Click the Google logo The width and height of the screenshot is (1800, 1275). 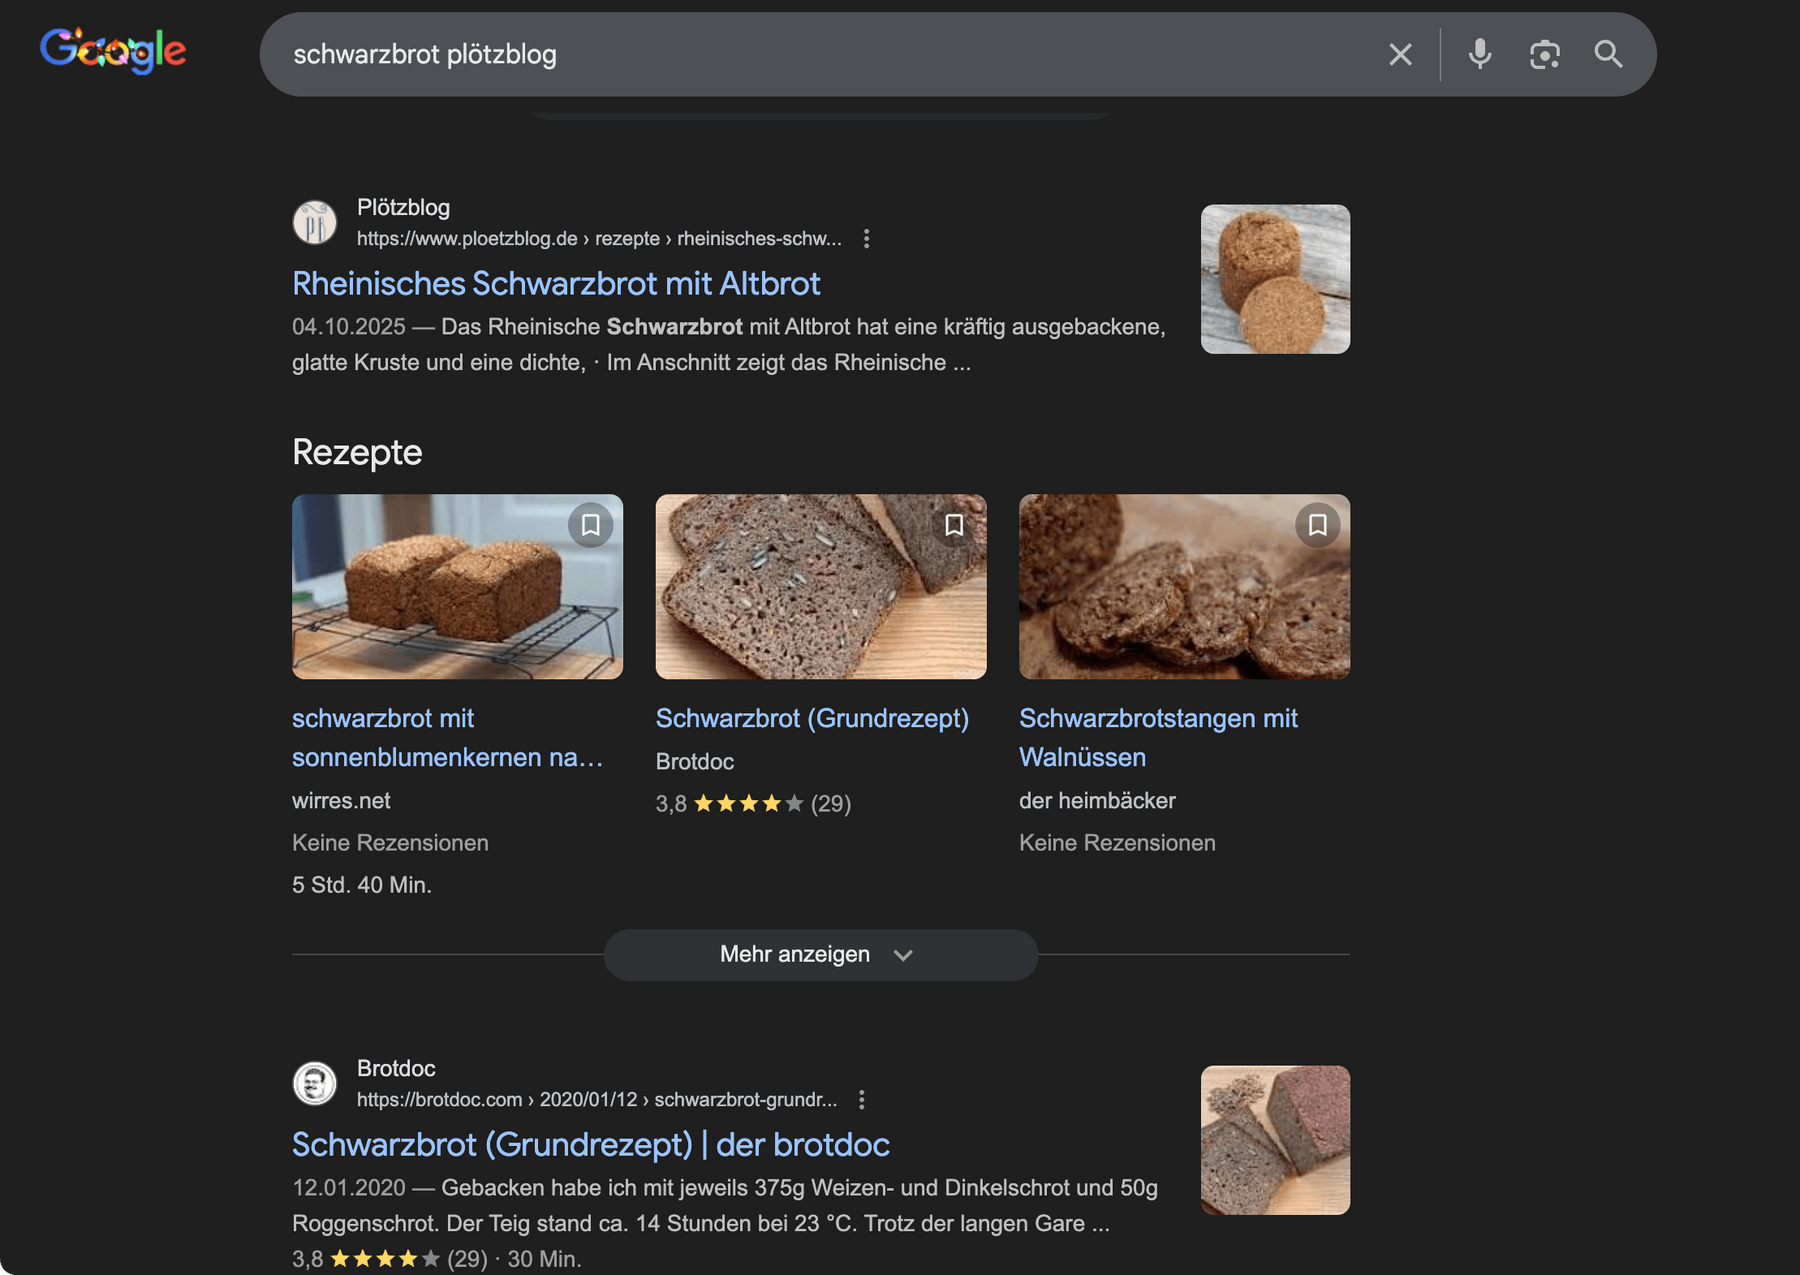click(x=113, y=50)
